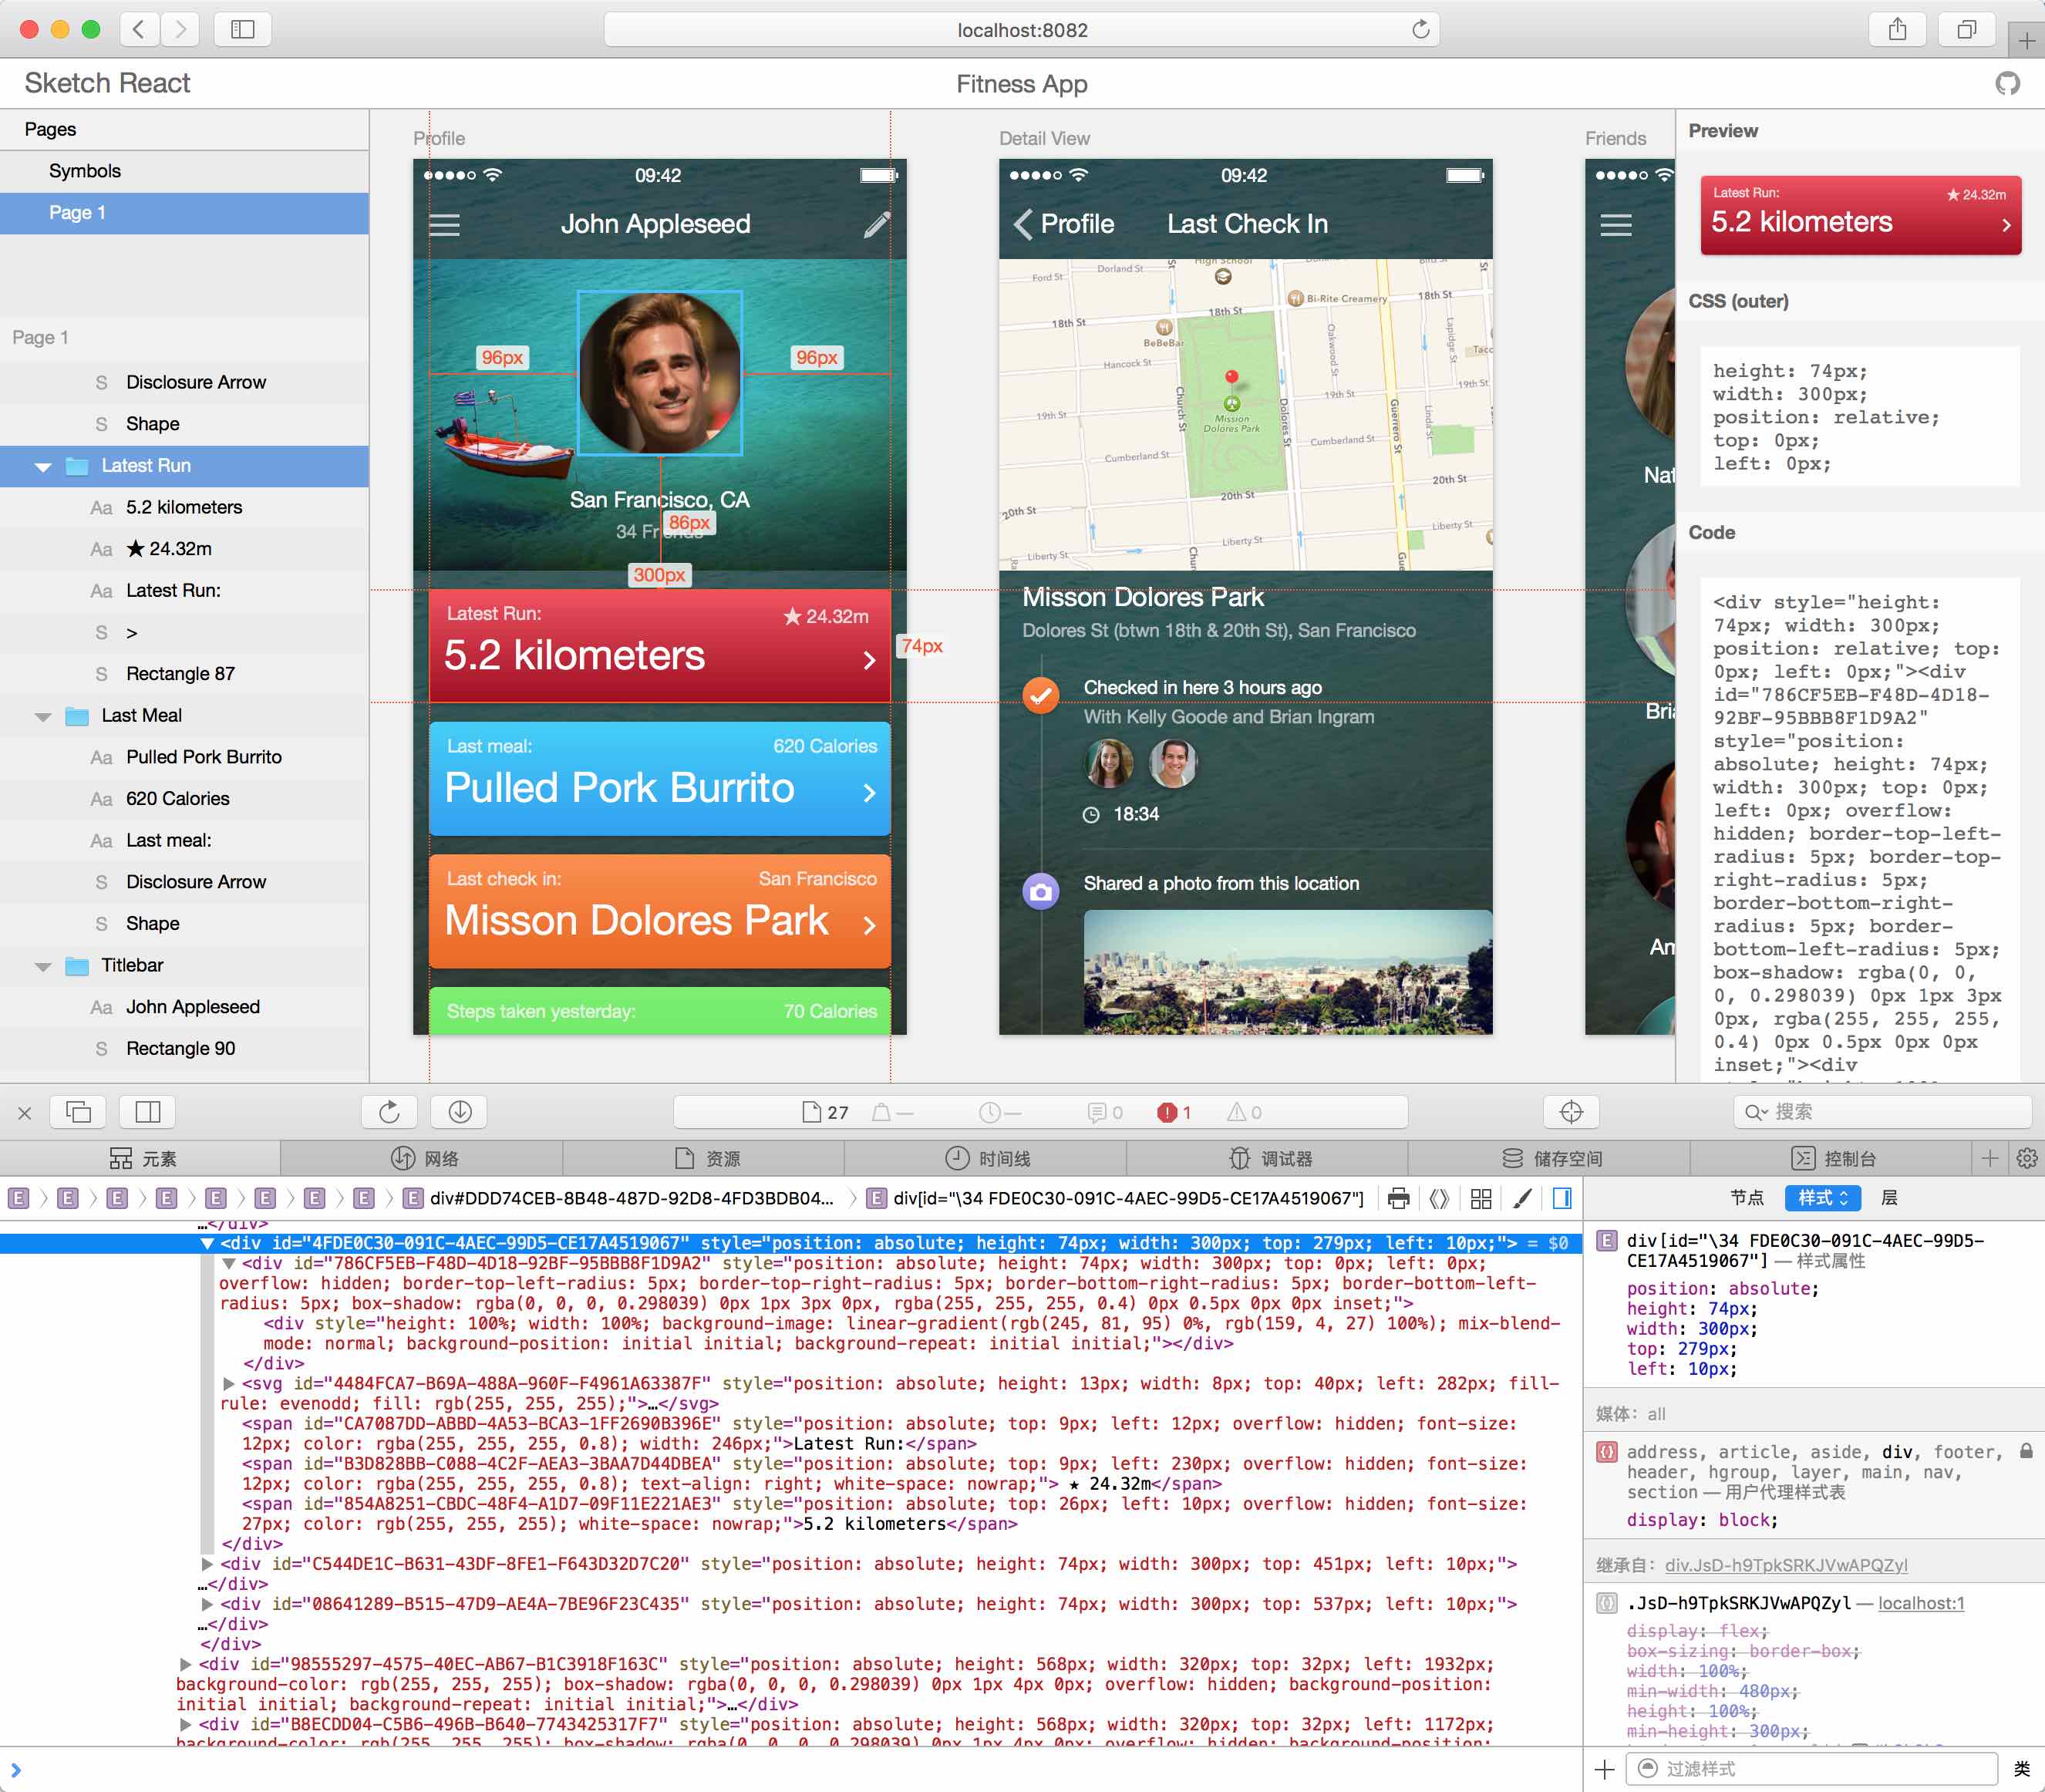This screenshot has width=2045, height=1792.
Task: Open the 样式 dropdown in sidebar
Action: click(x=1822, y=1198)
